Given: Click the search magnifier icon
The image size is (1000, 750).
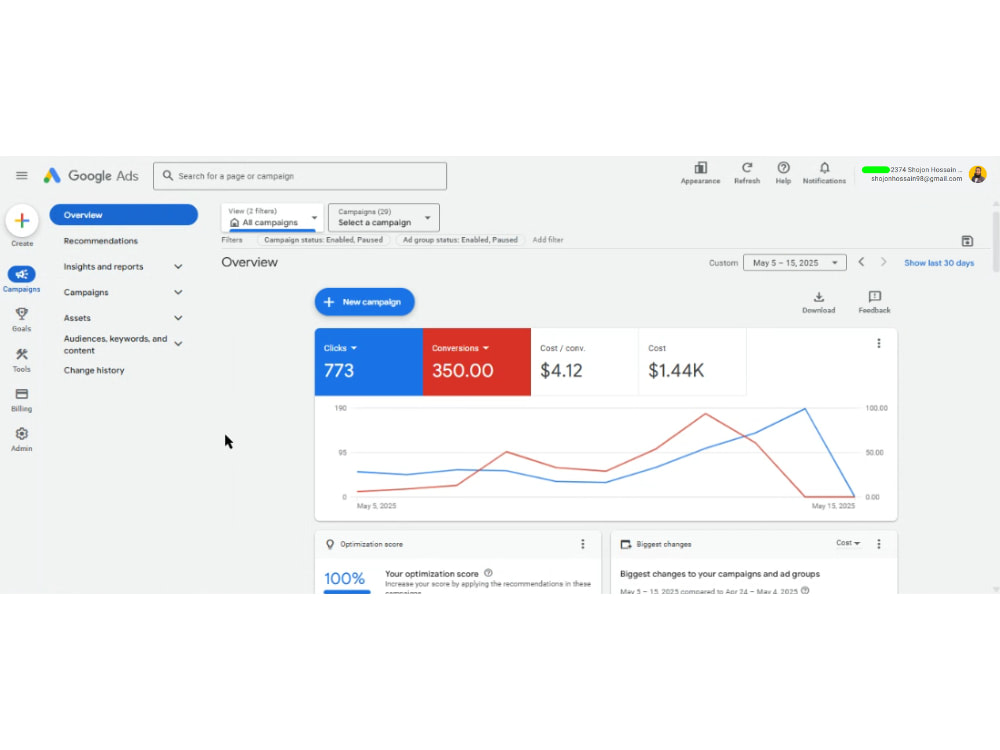Looking at the screenshot, I should [168, 175].
